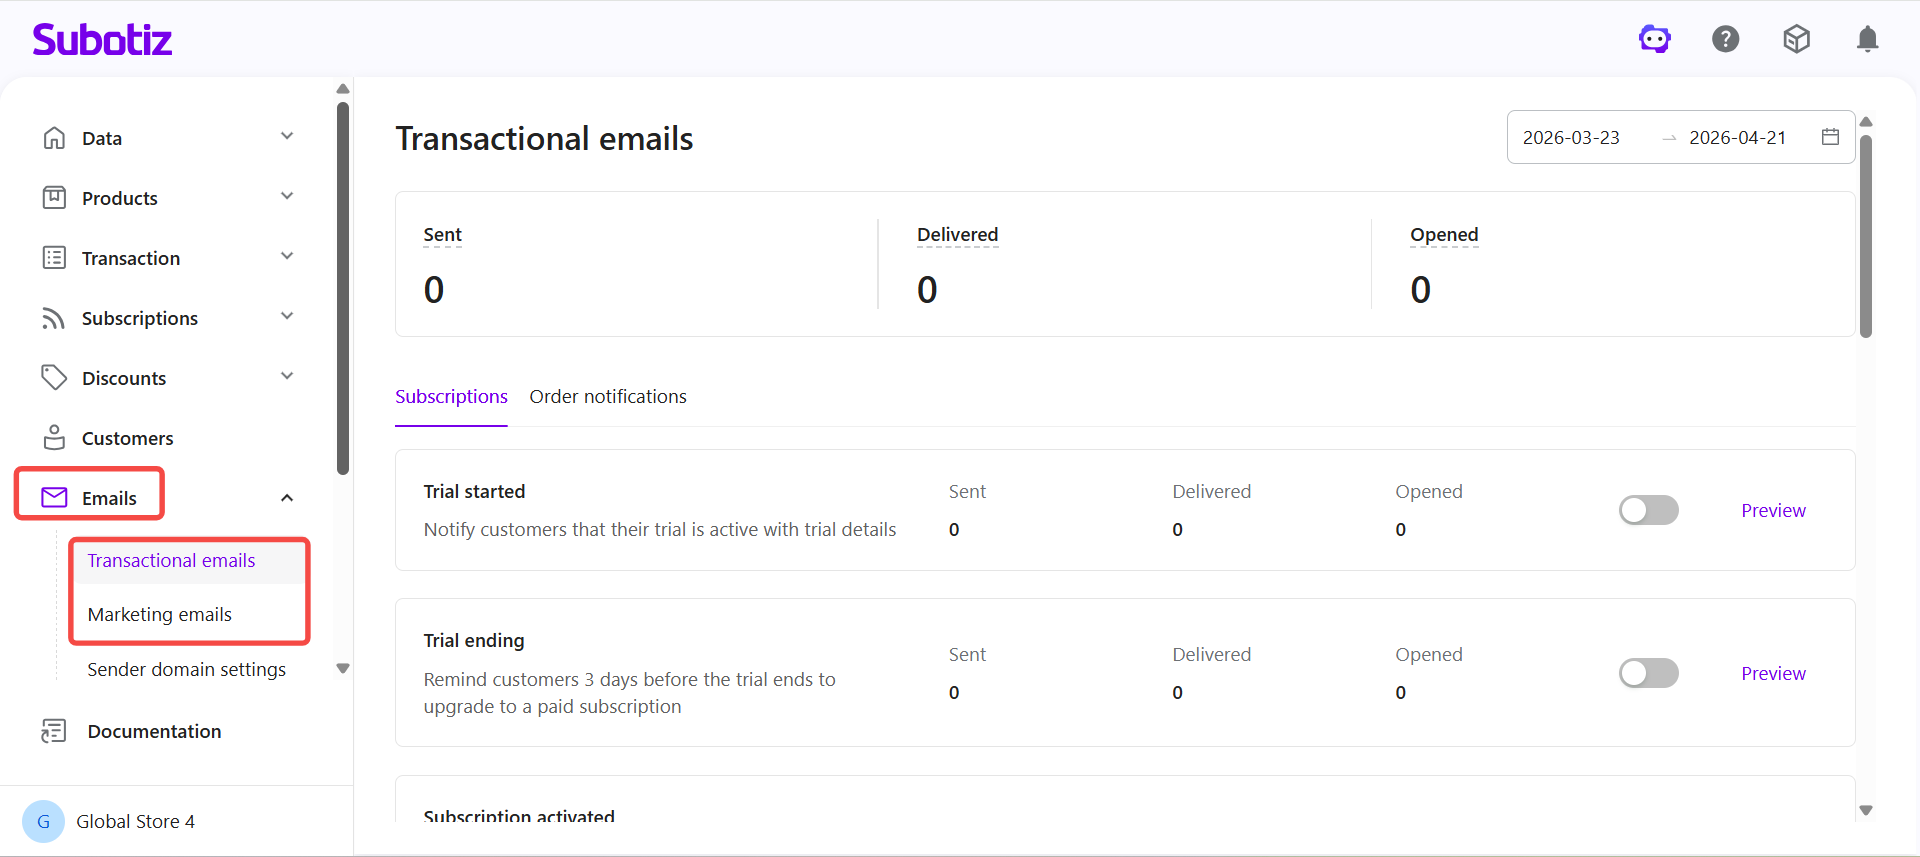This screenshot has height=857, width=1920.
Task: Preview the Trial ending email
Action: pos(1773,673)
